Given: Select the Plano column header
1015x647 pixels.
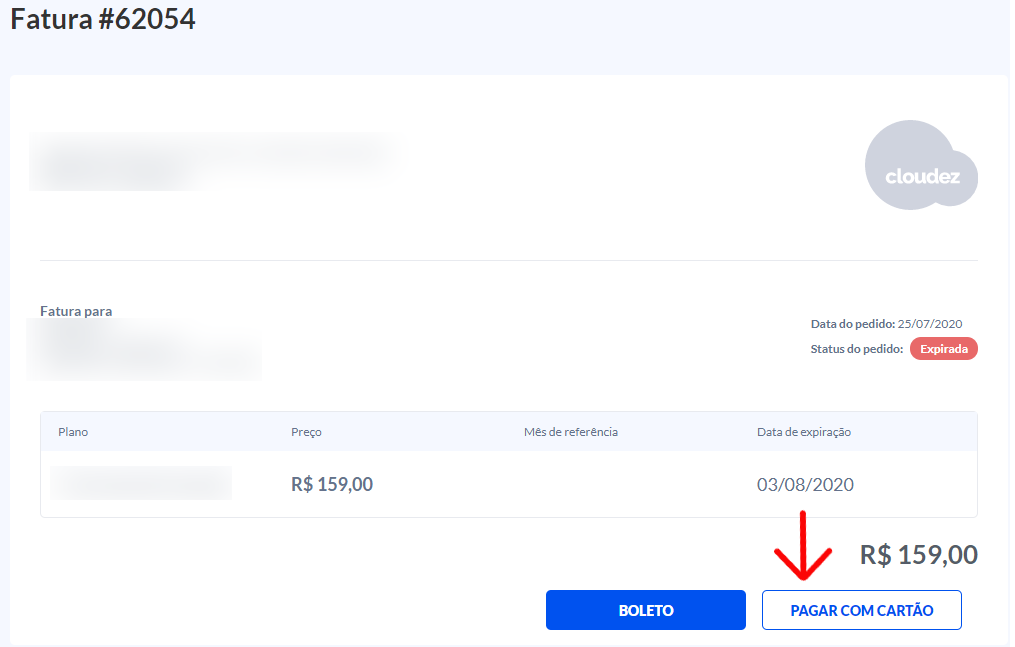Looking at the screenshot, I should click(x=73, y=432).
